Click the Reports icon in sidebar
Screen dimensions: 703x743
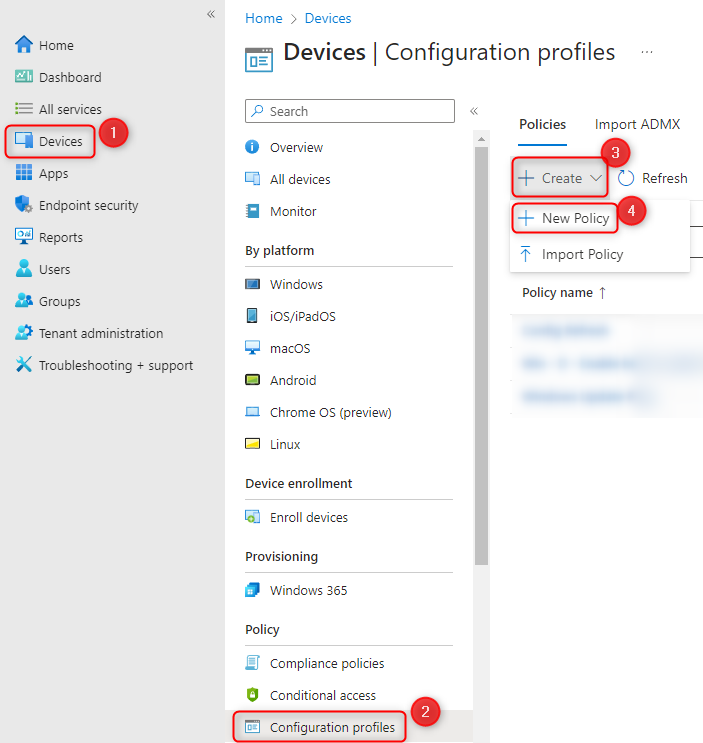coord(24,237)
